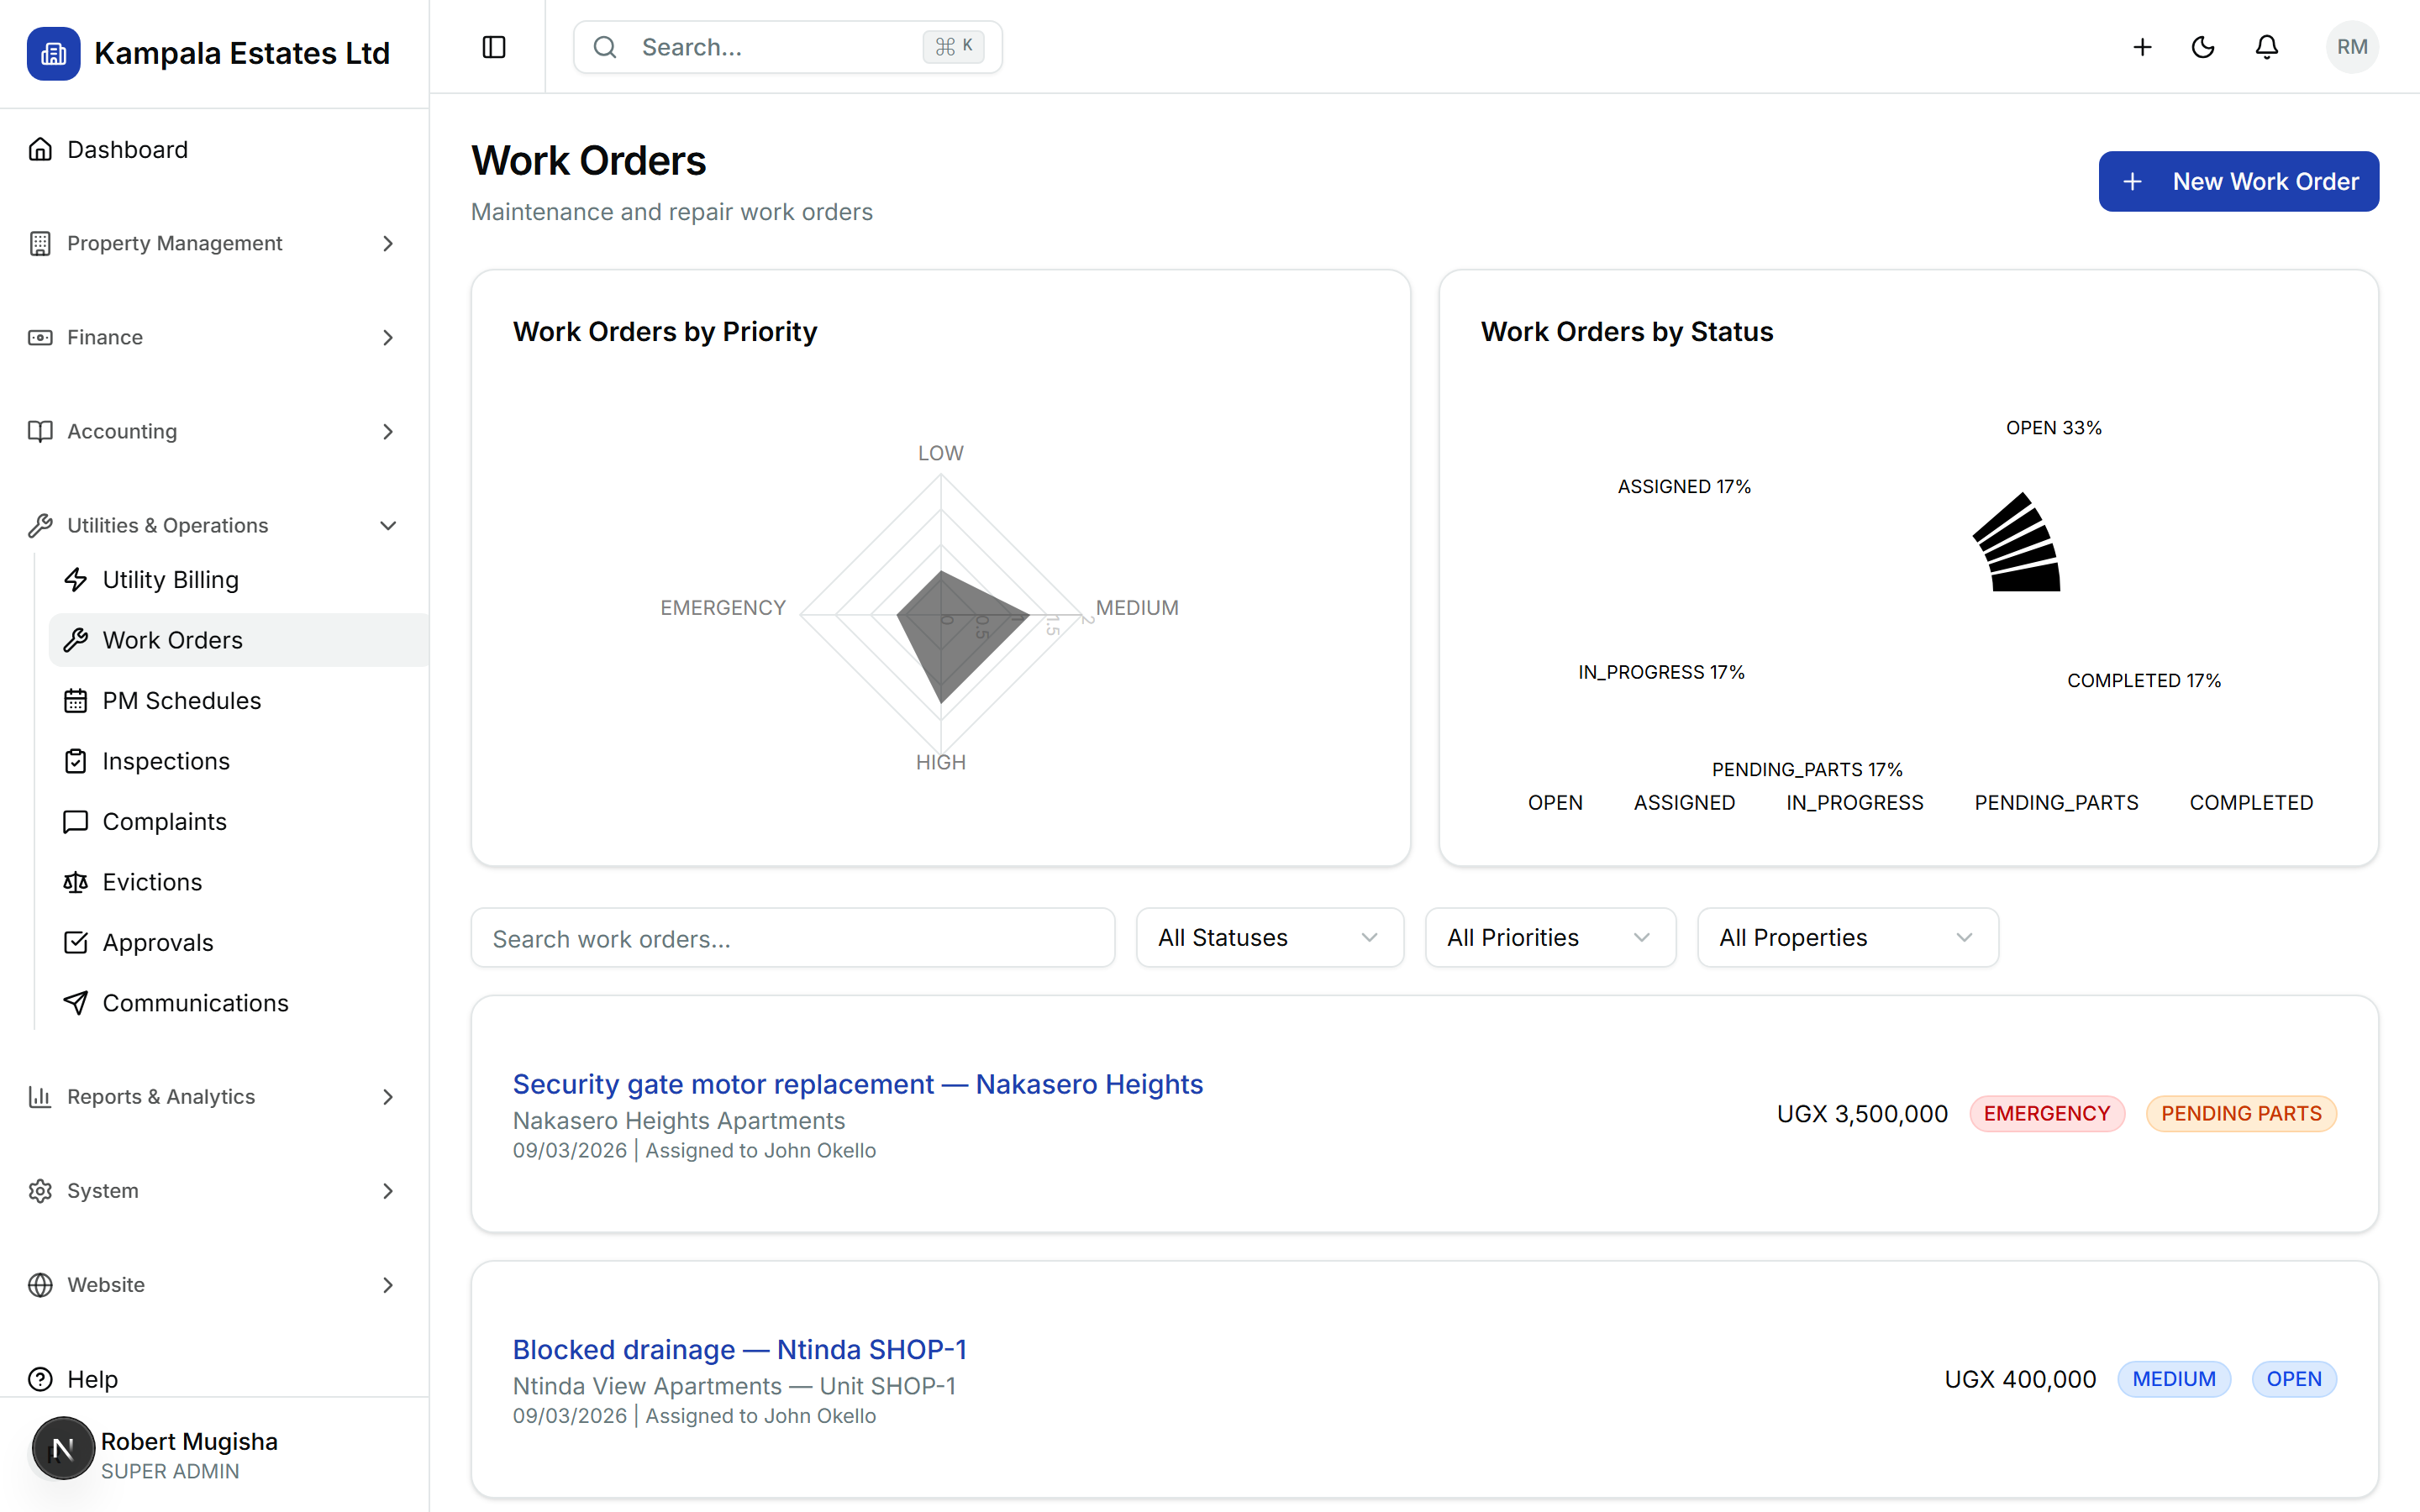Toggle OPEN legend item in status chart
Screen dimensions: 2420x1512
[x=1555, y=803]
